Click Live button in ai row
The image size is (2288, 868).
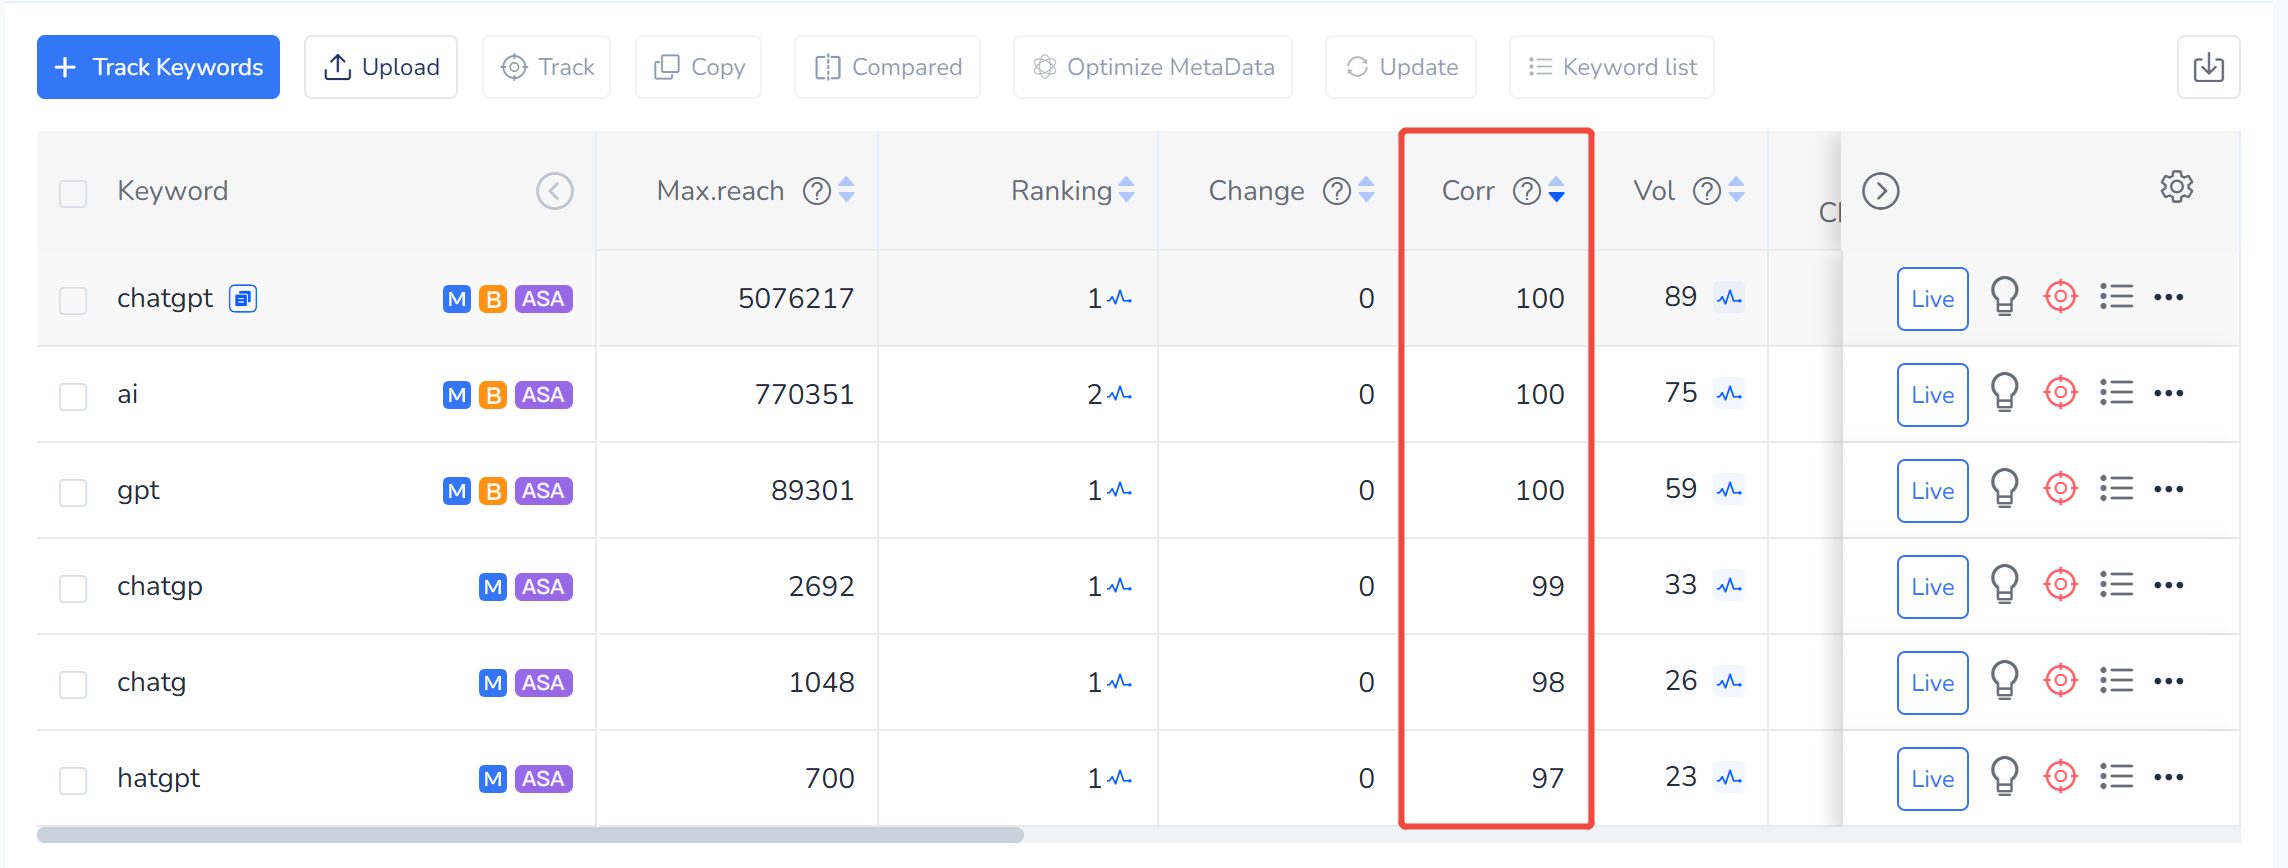[x=1933, y=395]
